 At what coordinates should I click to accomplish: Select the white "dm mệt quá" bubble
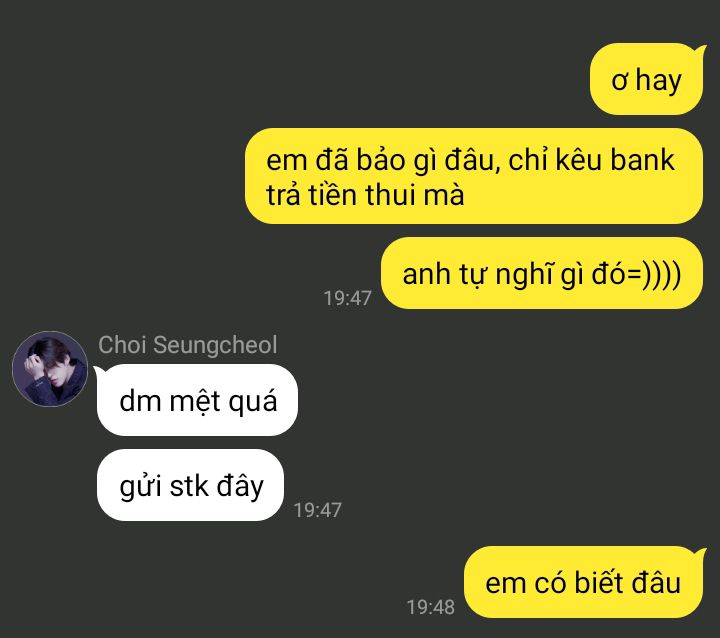197,400
